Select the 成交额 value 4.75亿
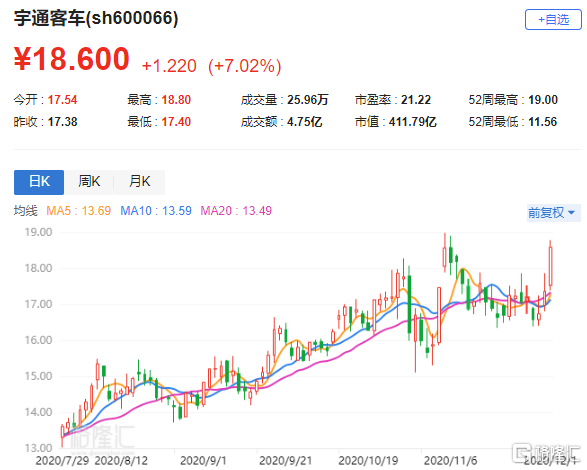 click(304, 122)
